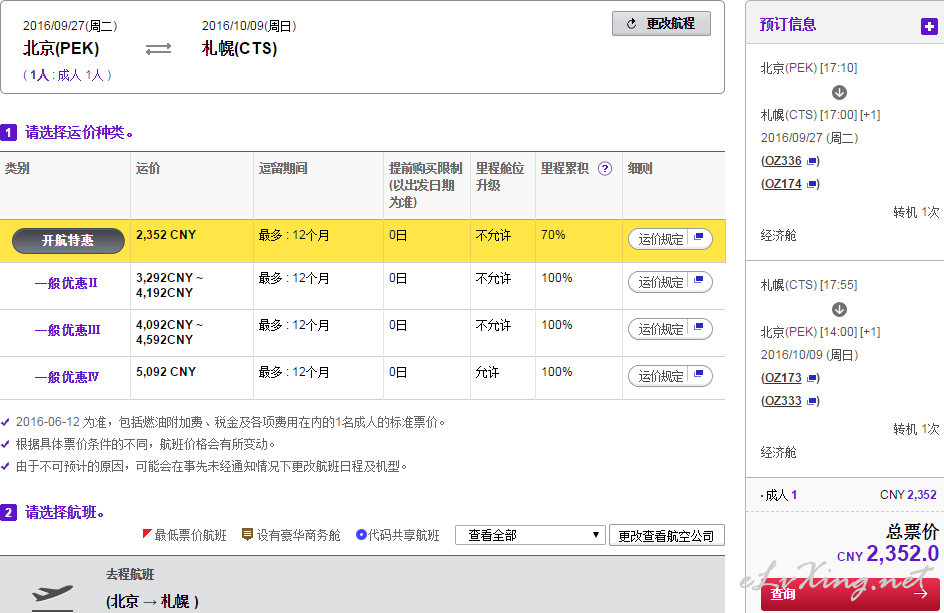
Task: Open flight OZ173 details link
Action: point(781,378)
